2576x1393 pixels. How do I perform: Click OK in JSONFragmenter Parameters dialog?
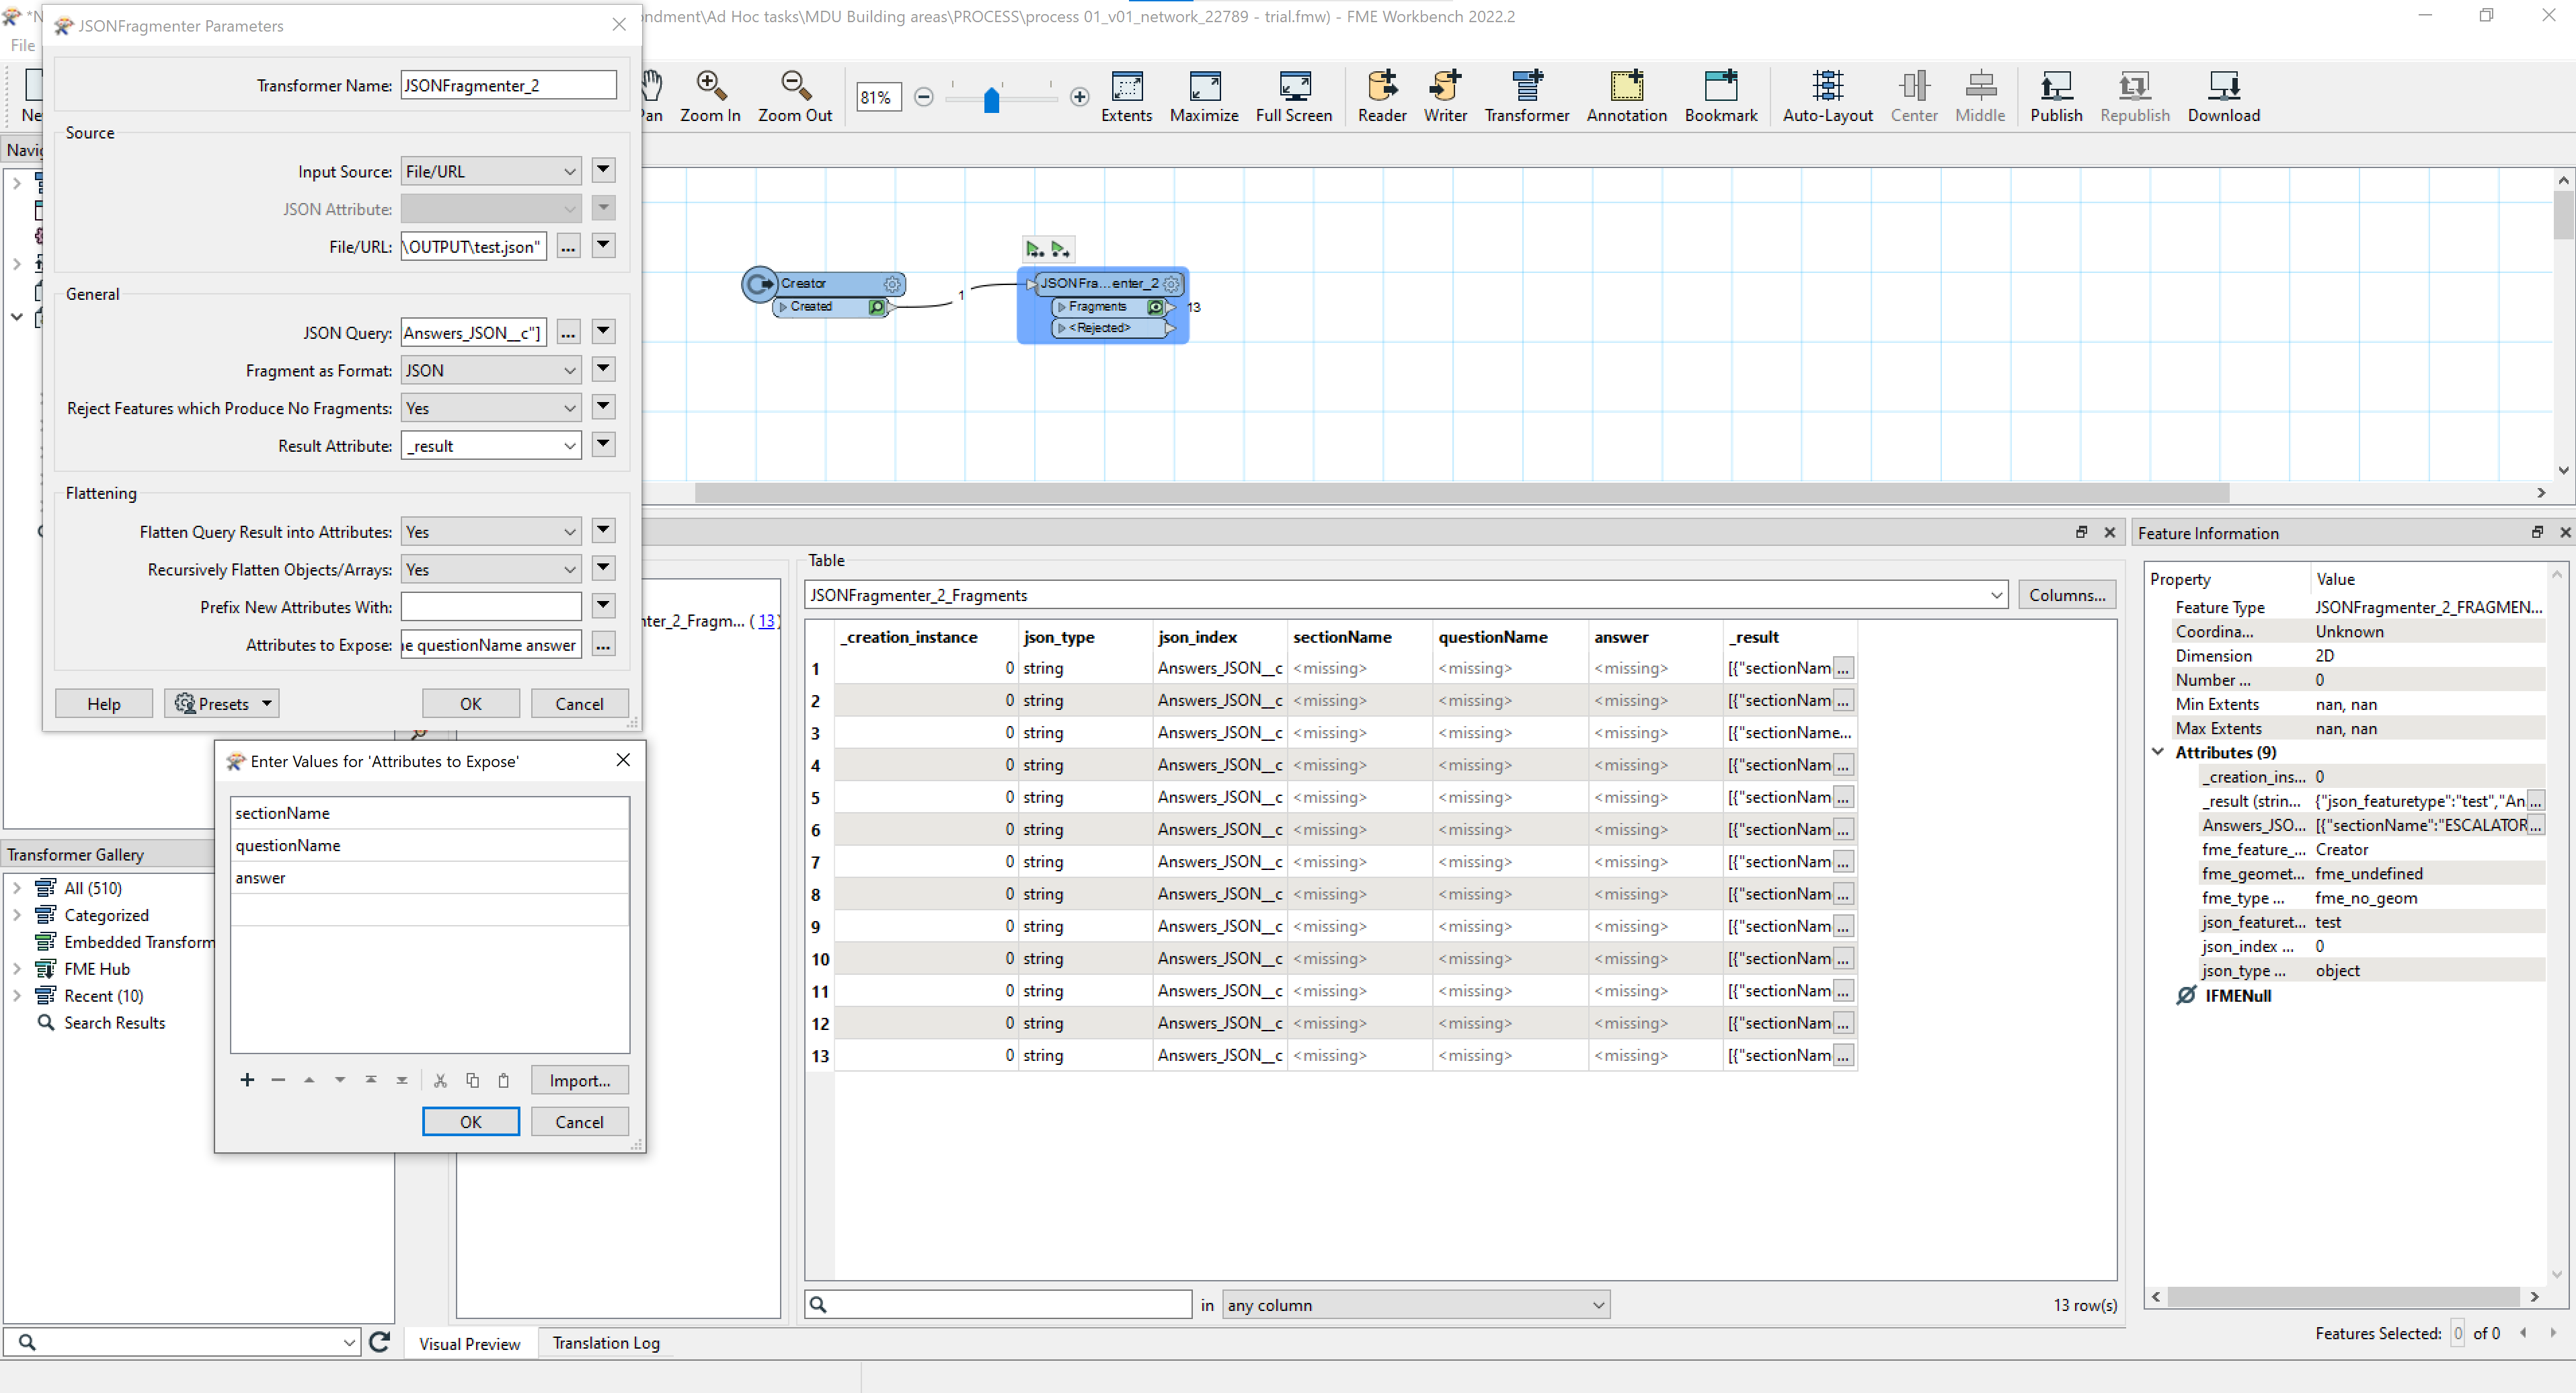(471, 704)
